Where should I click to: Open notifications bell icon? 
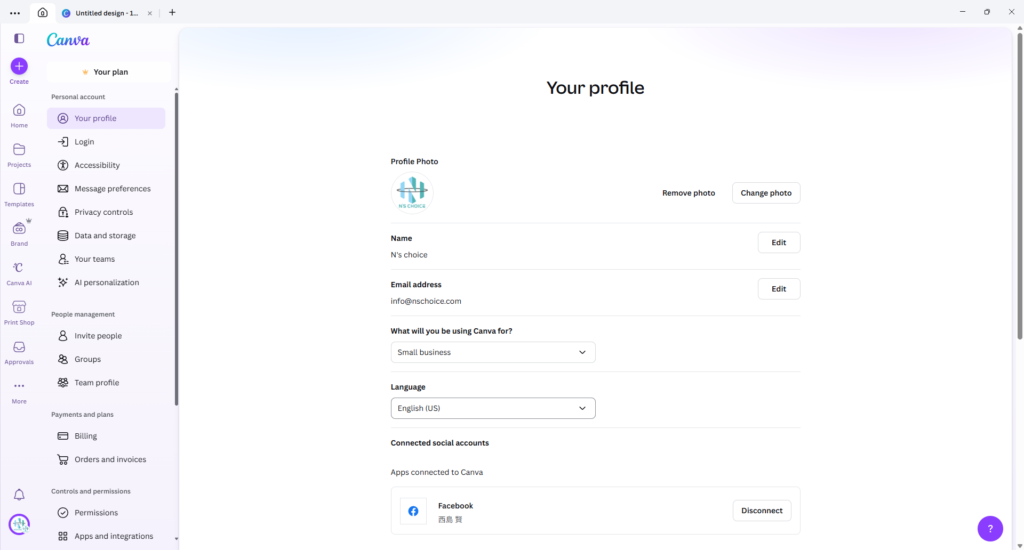pyautogui.click(x=19, y=495)
